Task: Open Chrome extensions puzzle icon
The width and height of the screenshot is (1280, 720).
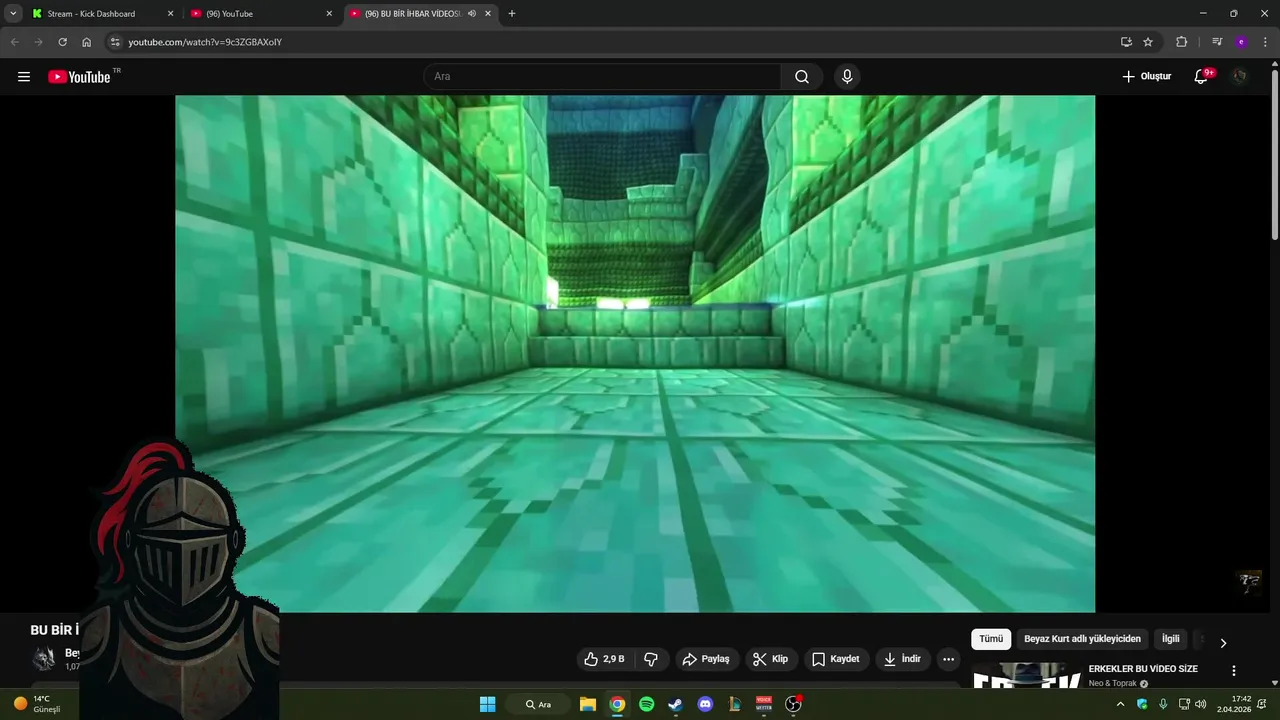Action: (1182, 42)
